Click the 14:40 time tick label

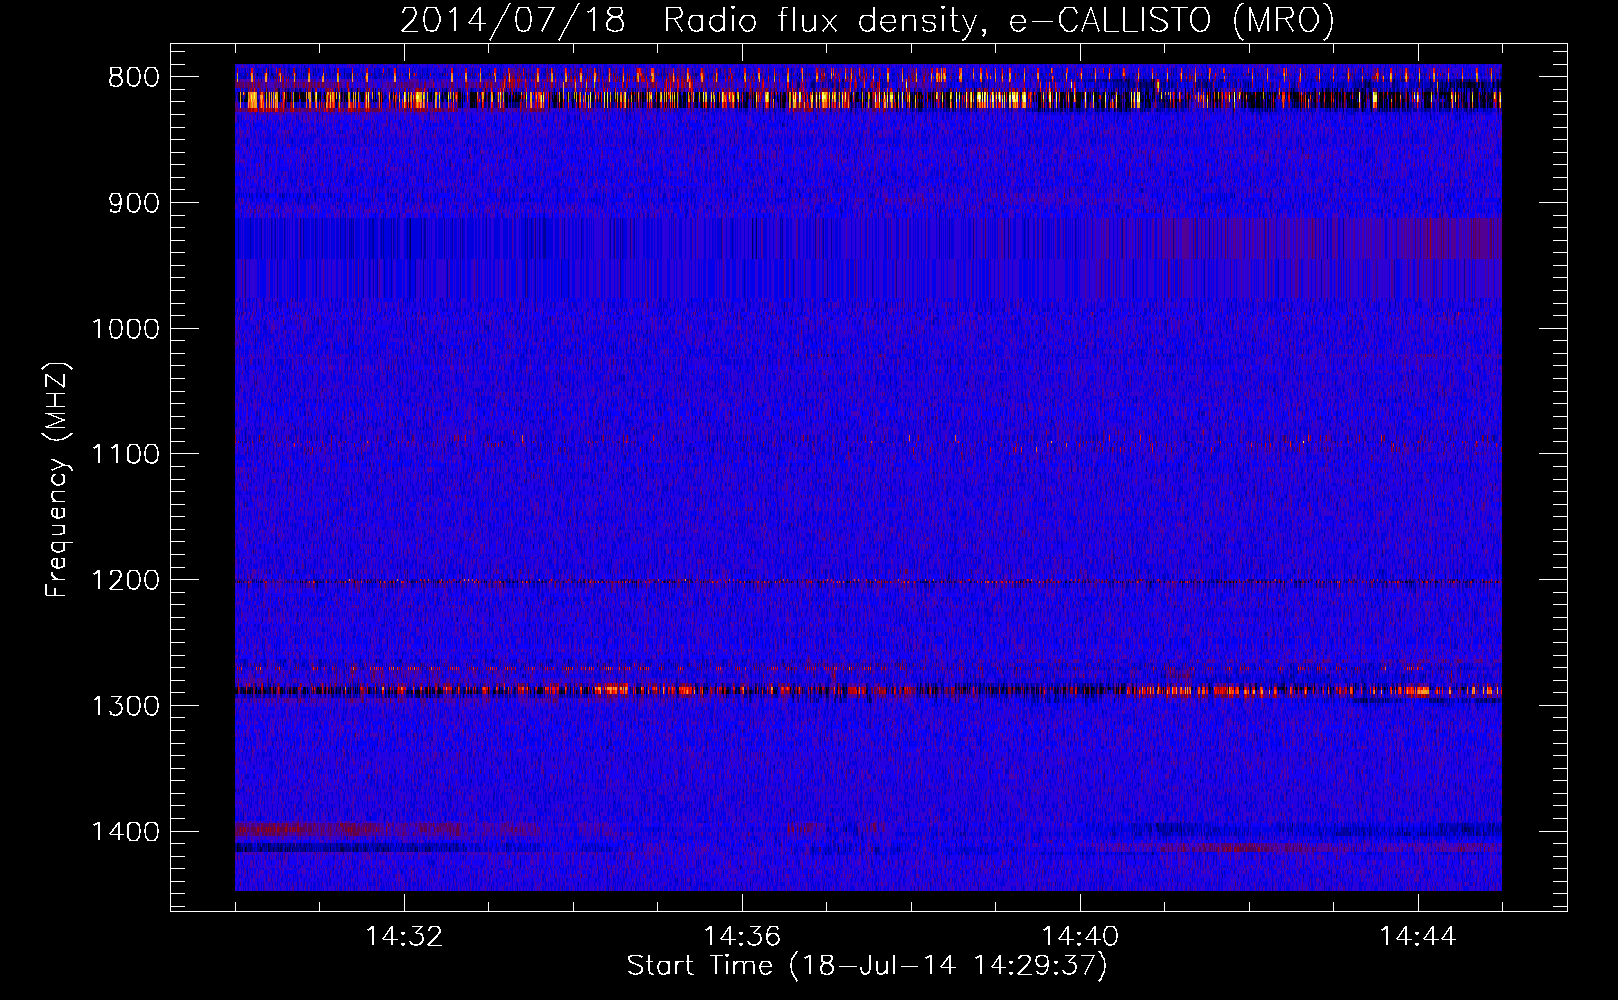pyautogui.click(x=1080, y=937)
